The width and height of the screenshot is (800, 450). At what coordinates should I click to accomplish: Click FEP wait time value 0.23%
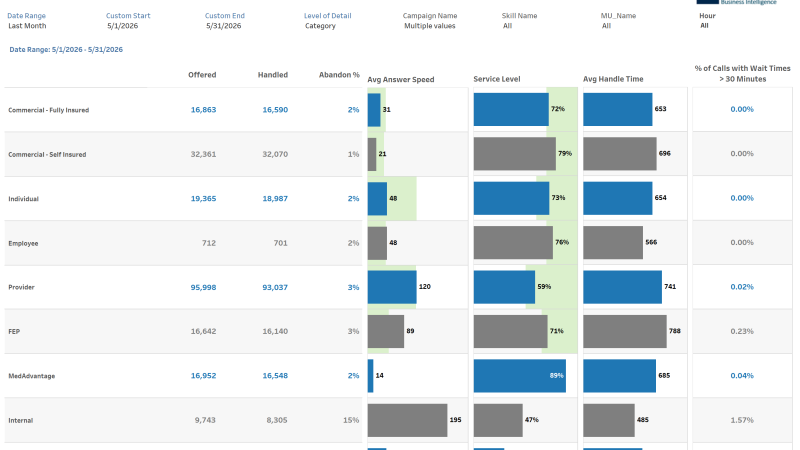coord(742,331)
